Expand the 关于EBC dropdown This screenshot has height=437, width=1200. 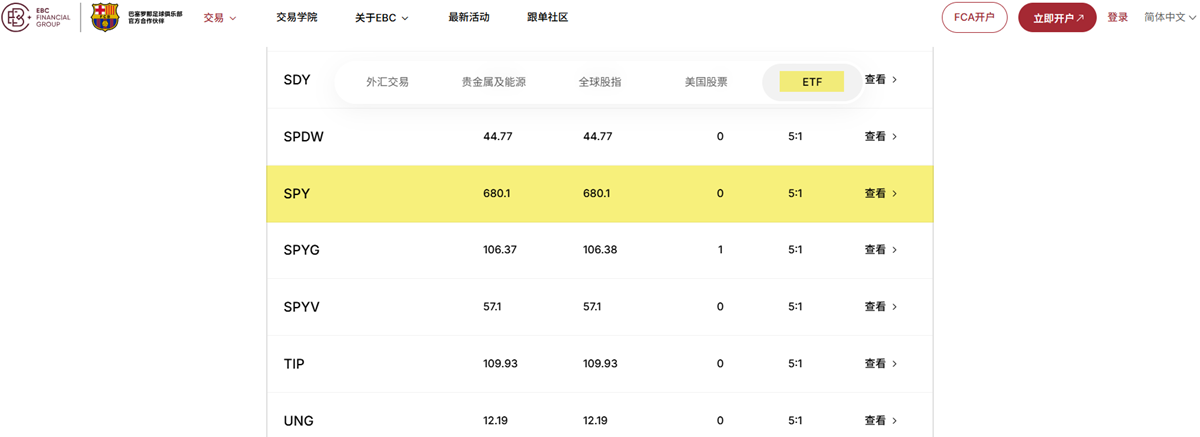pyautogui.click(x=382, y=18)
